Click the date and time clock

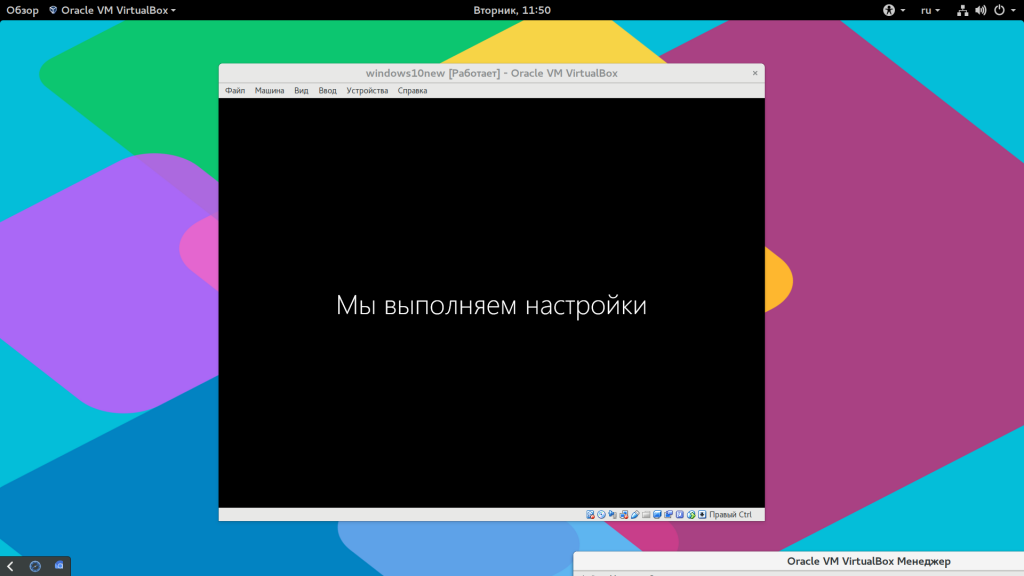click(x=511, y=10)
